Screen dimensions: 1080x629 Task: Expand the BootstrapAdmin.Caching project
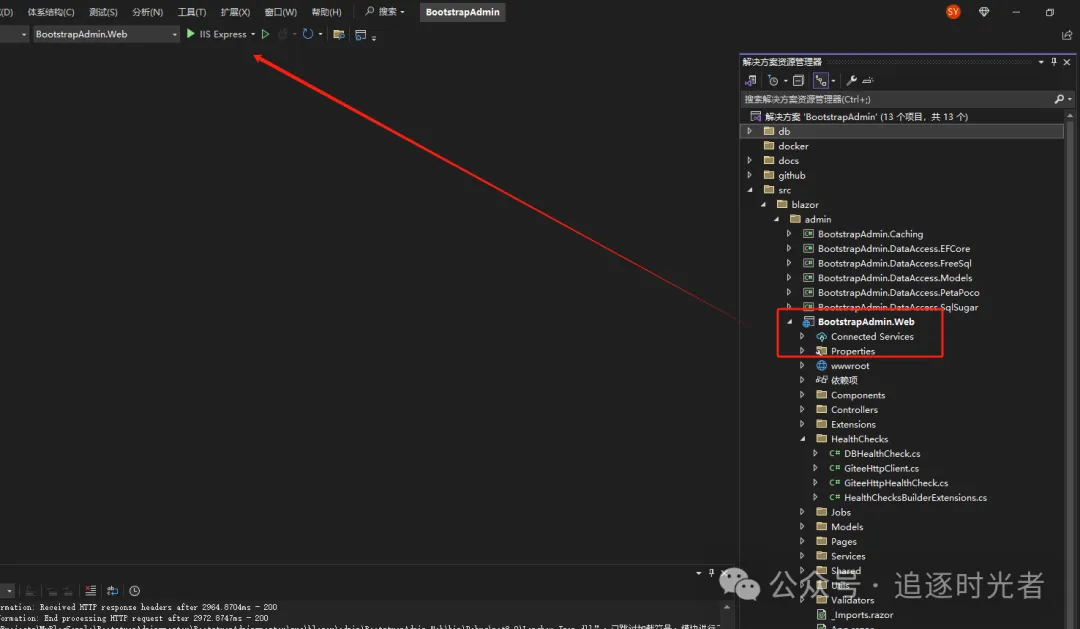point(789,234)
